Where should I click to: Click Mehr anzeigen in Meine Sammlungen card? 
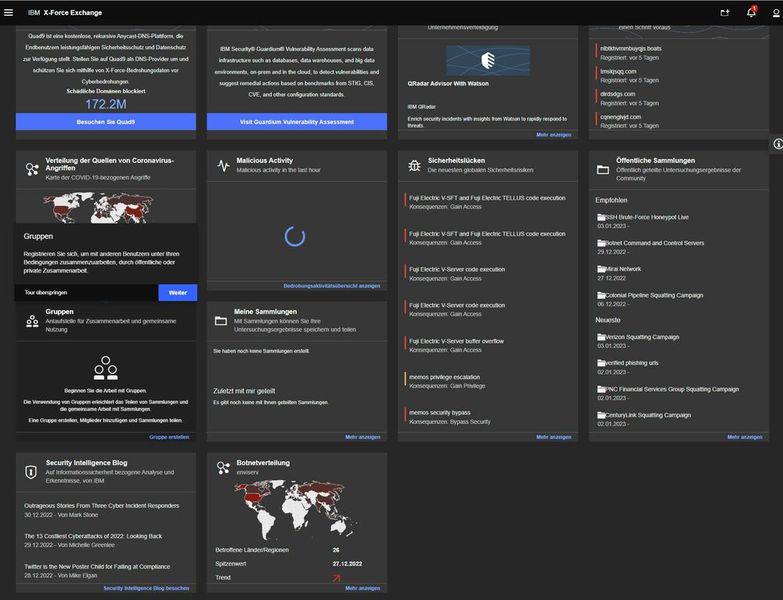click(363, 437)
